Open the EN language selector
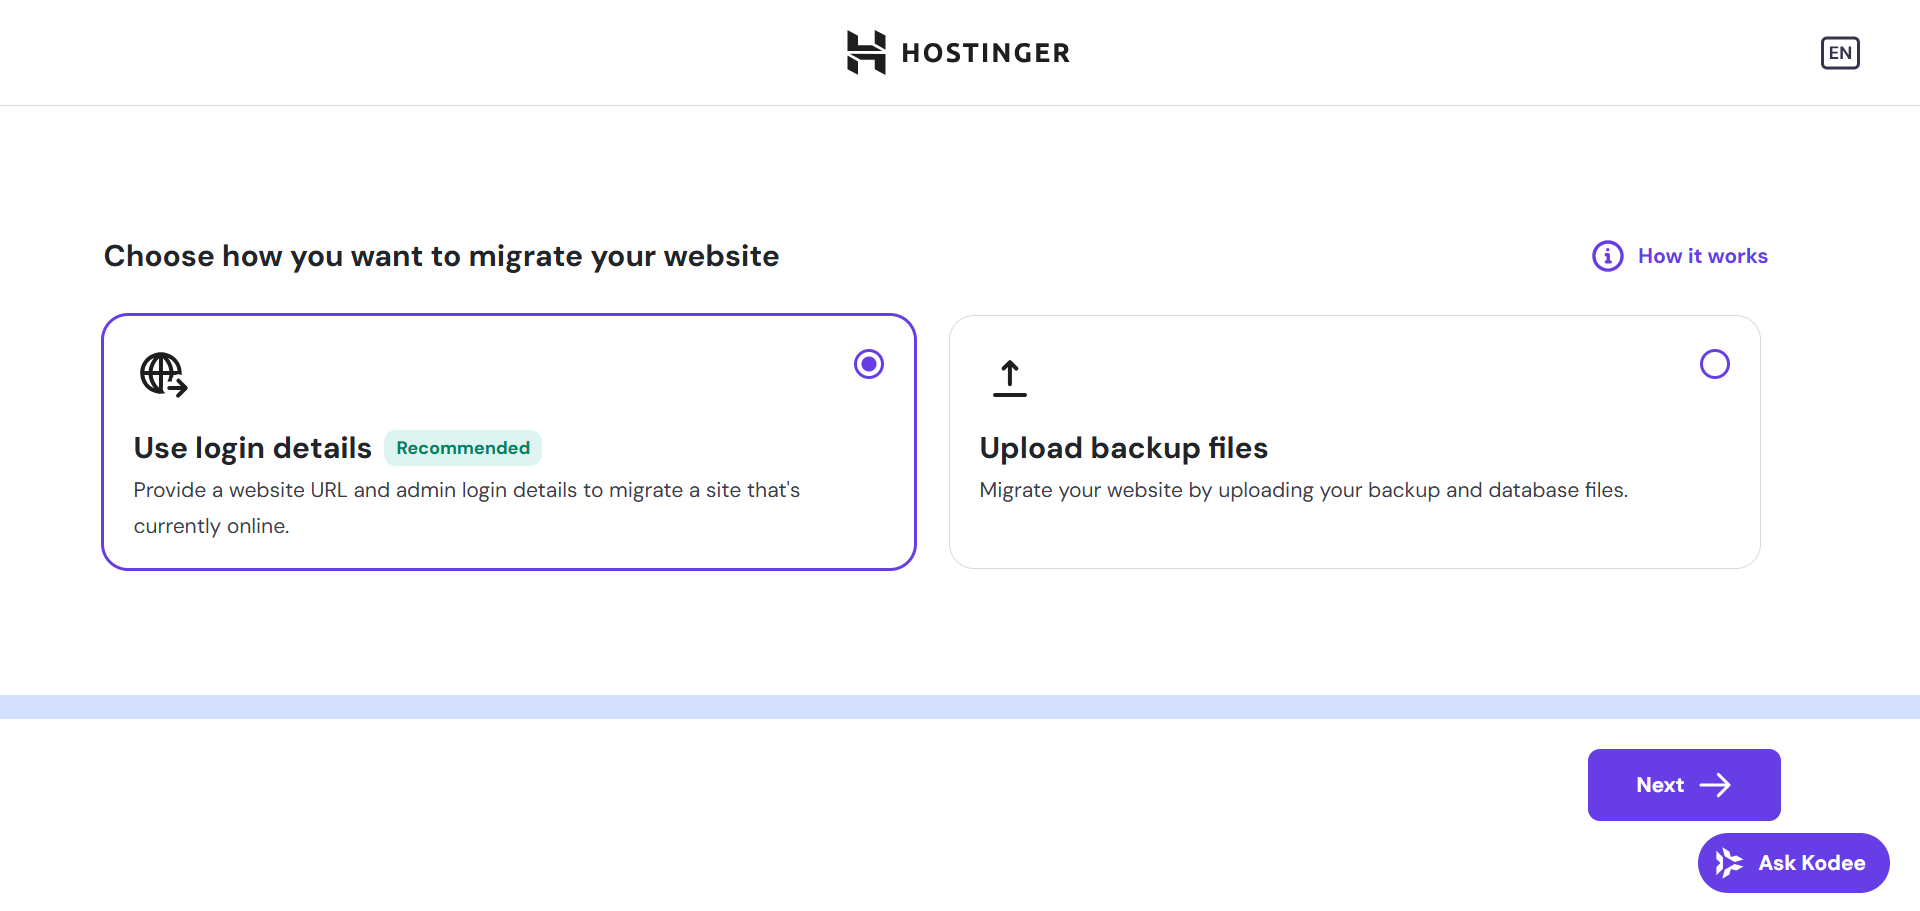The width and height of the screenshot is (1920, 911). coord(1840,53)
